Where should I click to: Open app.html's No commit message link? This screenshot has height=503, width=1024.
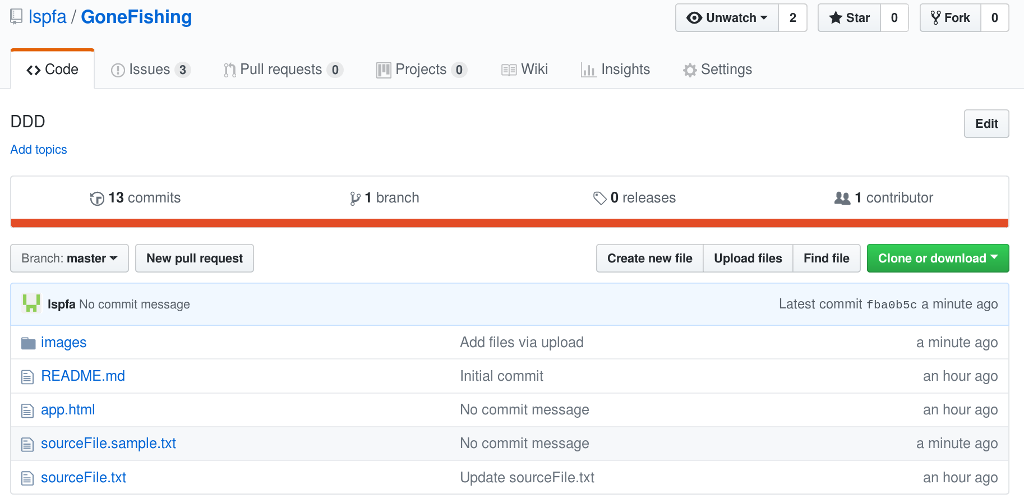pos(524,410)
